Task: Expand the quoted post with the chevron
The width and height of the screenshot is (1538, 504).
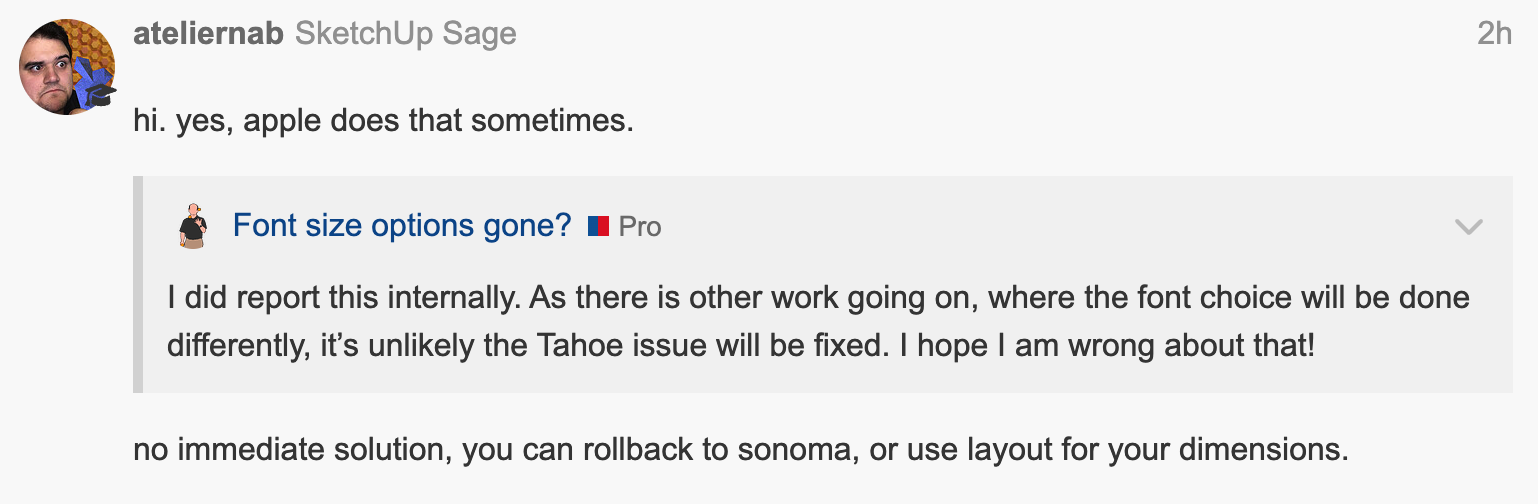Action: click(1468, 227)
